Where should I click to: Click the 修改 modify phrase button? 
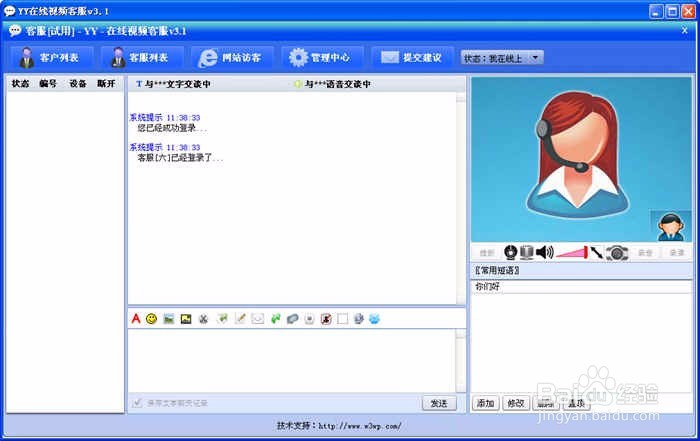[516, 404]
